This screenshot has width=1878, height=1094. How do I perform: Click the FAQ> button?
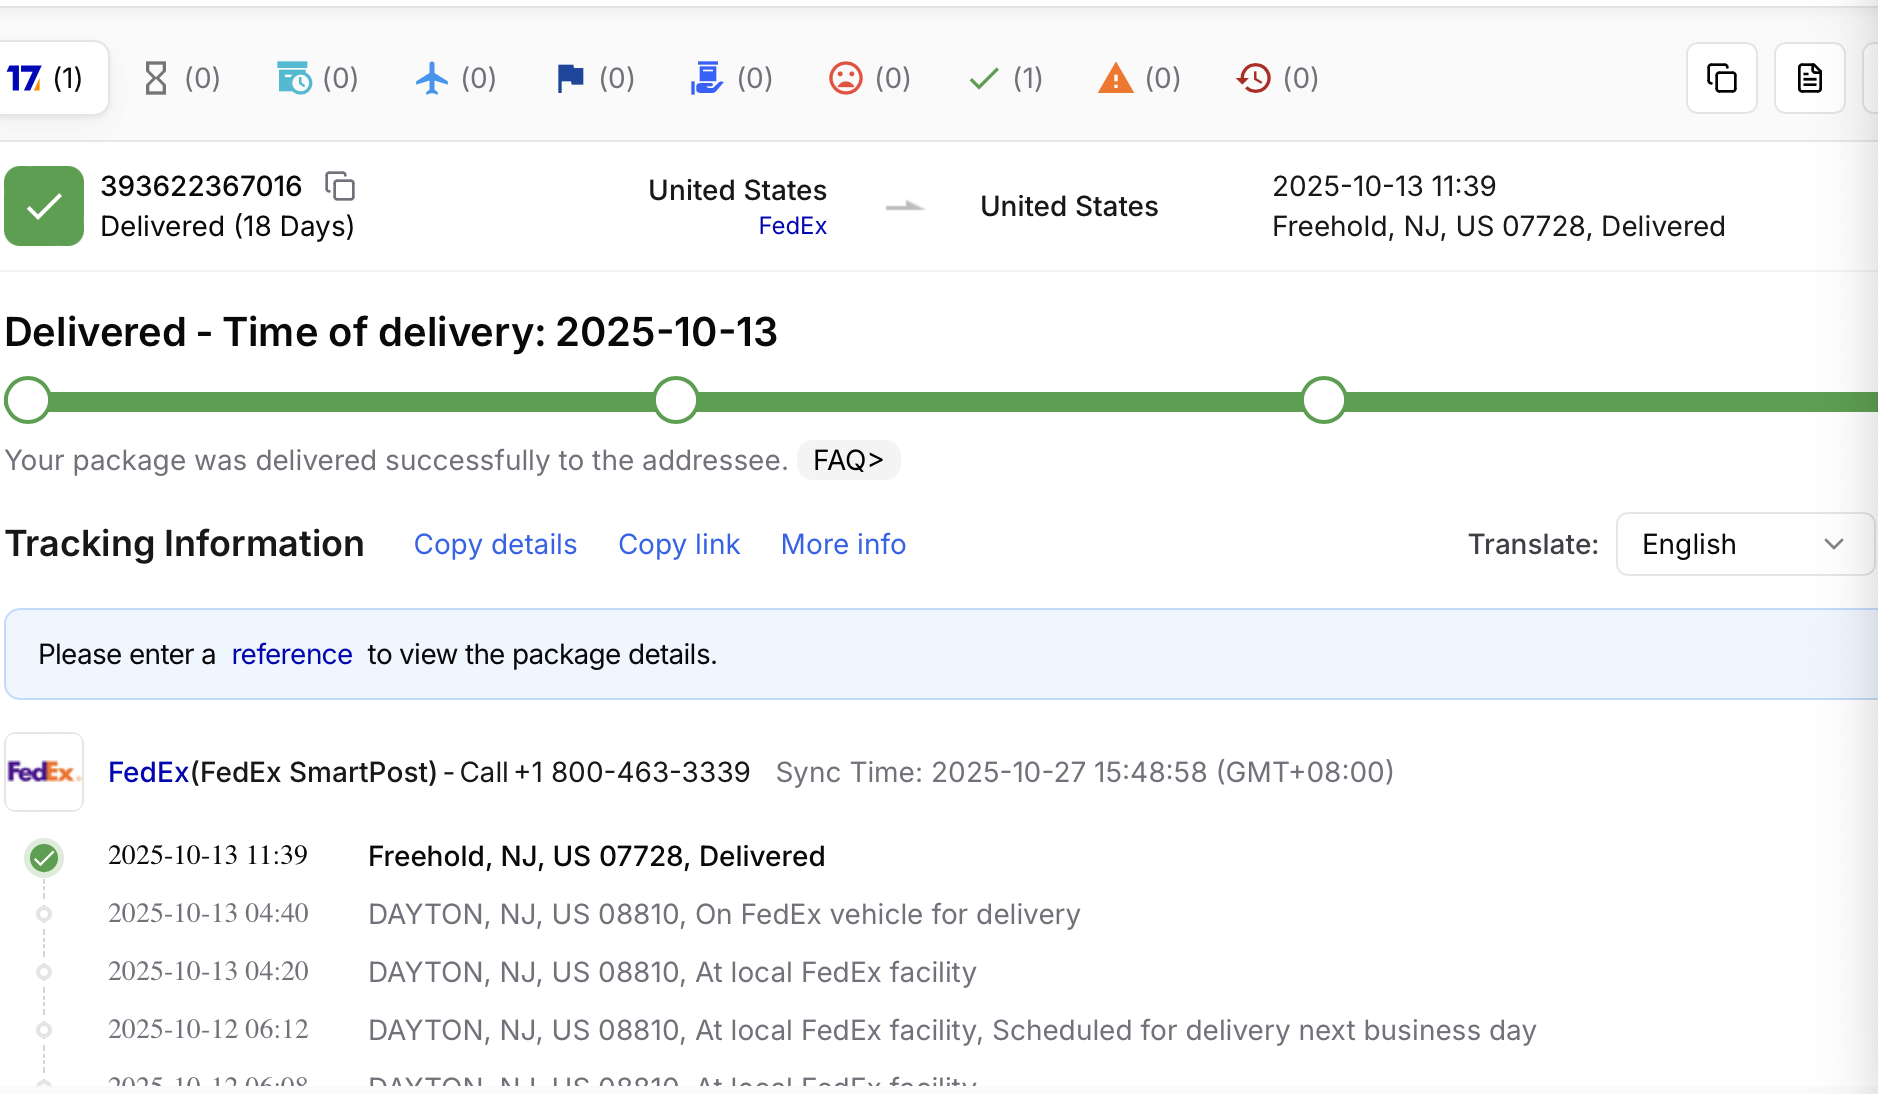[848, 460]
